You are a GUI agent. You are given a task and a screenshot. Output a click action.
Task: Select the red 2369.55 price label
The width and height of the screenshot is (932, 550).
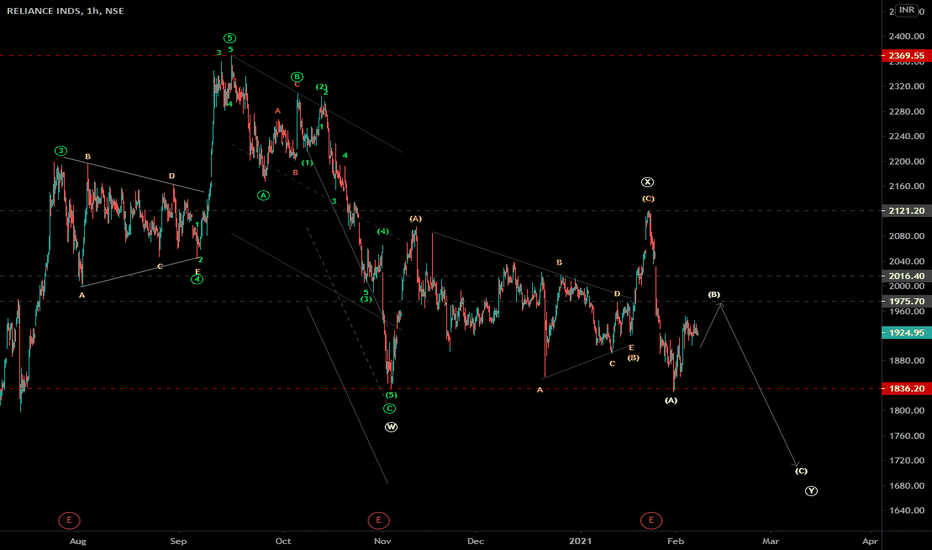tap(906, 56)
